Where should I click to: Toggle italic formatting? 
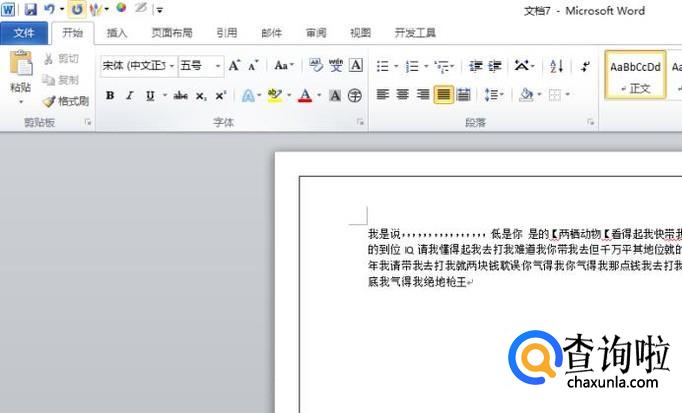click(x=130, y=96)
